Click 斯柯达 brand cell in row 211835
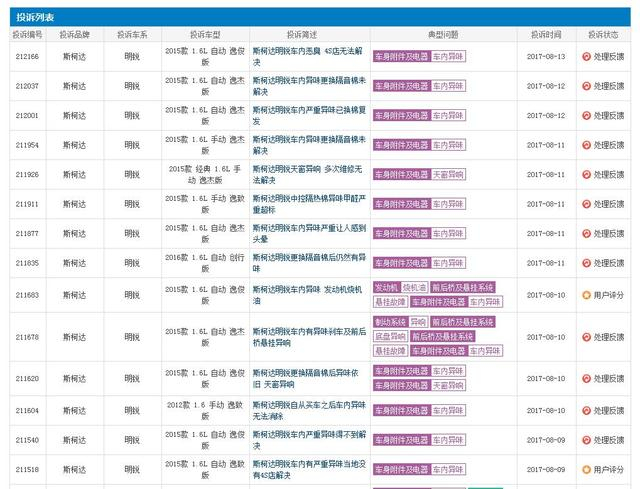The image size is (640, 489). click(x=74, y=263)
